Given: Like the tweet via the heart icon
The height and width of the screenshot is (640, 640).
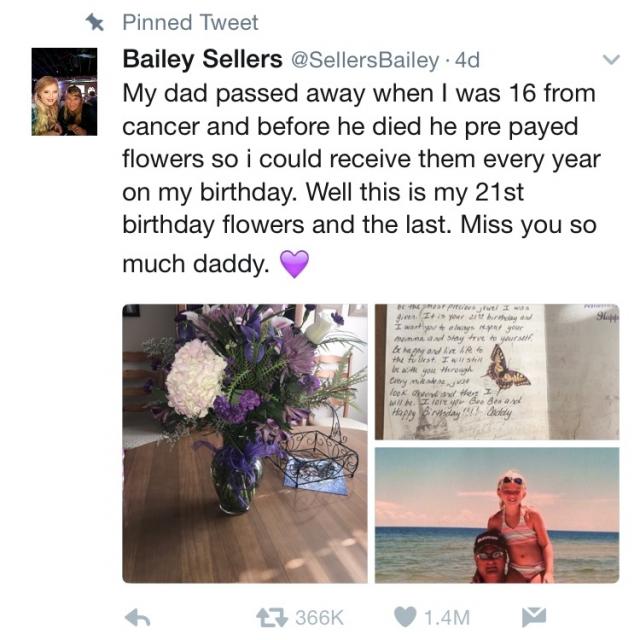Looking at the screenshot, I should [x=405, y=617].
